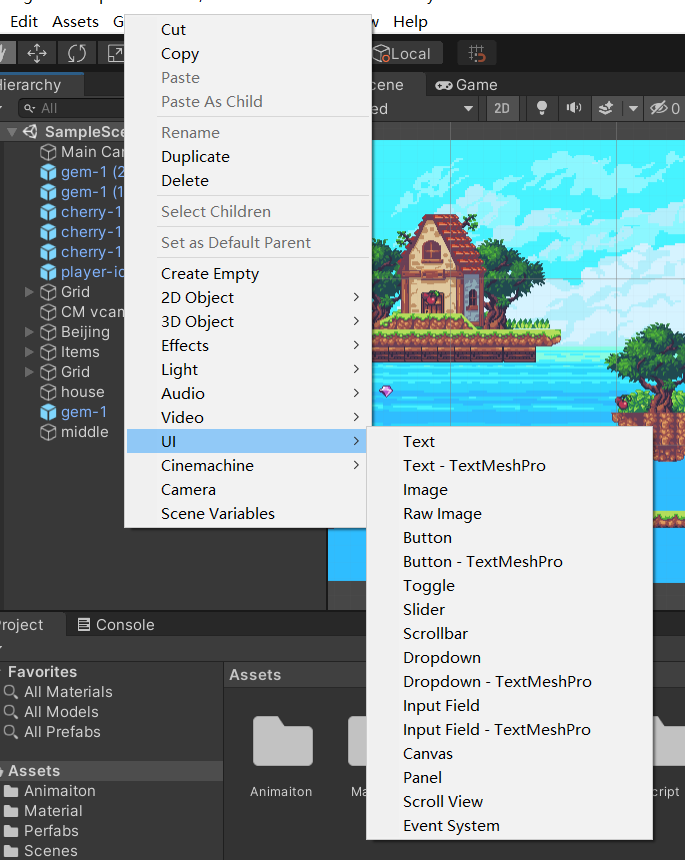Open the 2D Object submenu
685x860 pixels.
pos(248,298)
